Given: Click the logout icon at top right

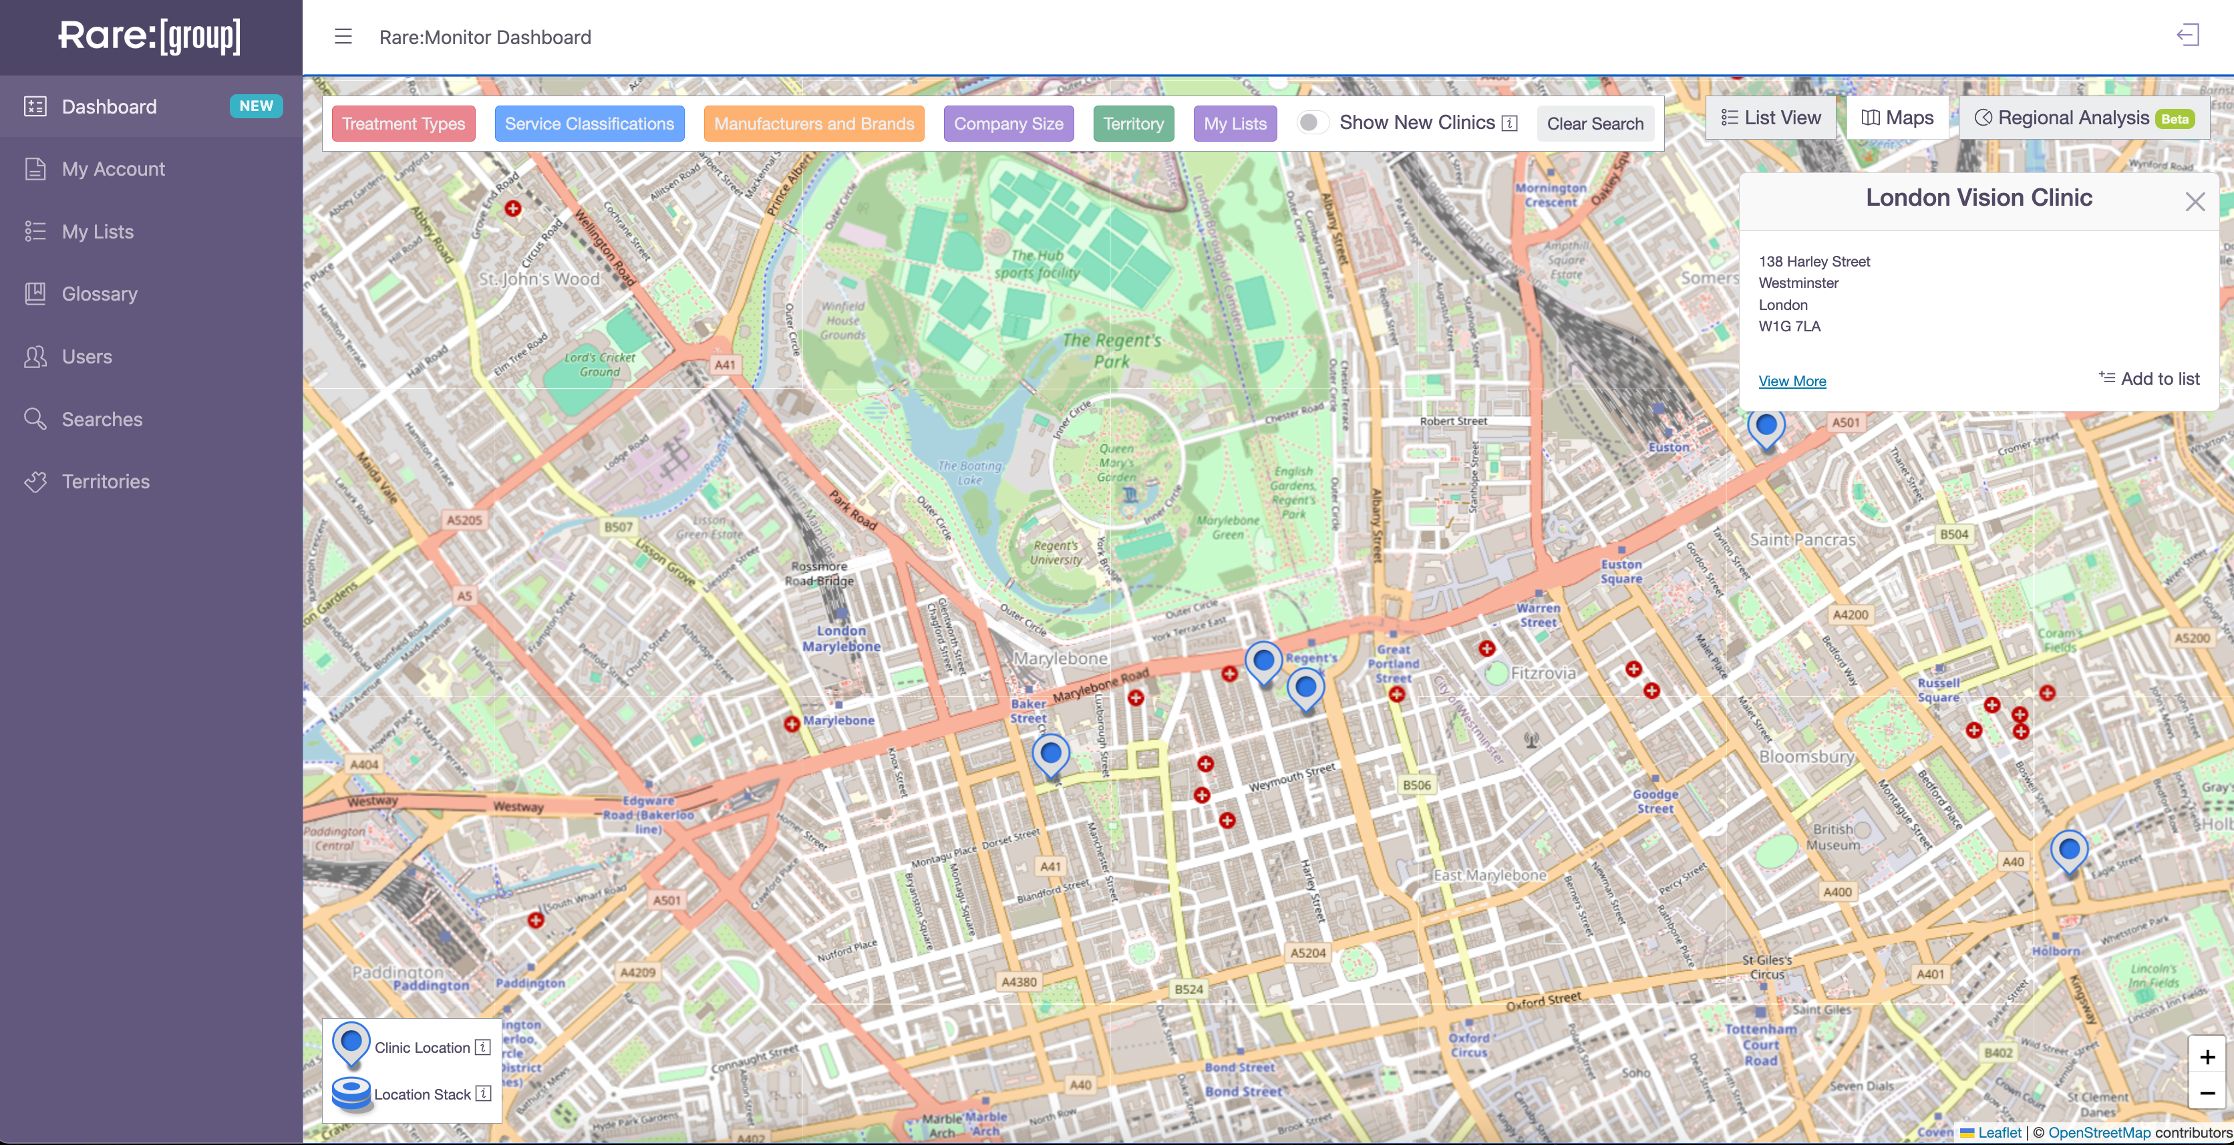Looking at the screenshot, I should click(2188, 36).
